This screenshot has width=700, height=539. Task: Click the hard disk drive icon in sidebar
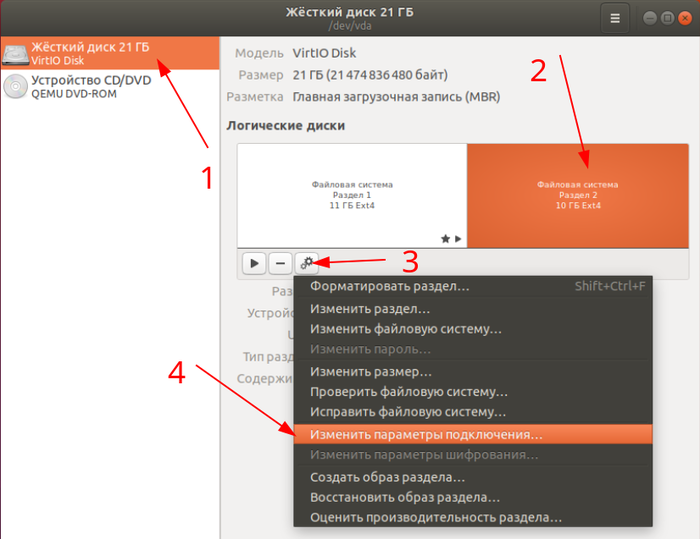click(16, 54)
